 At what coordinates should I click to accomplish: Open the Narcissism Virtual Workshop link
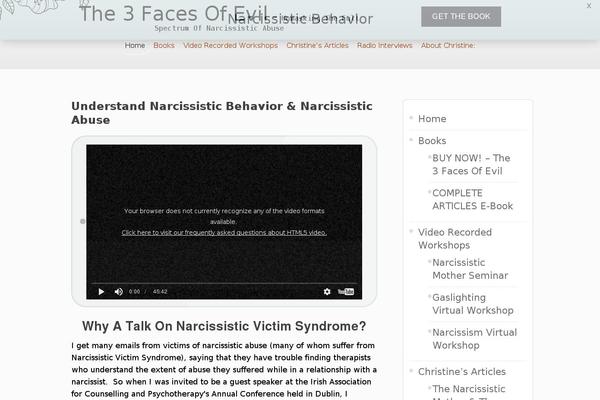(x=474, y=339)
